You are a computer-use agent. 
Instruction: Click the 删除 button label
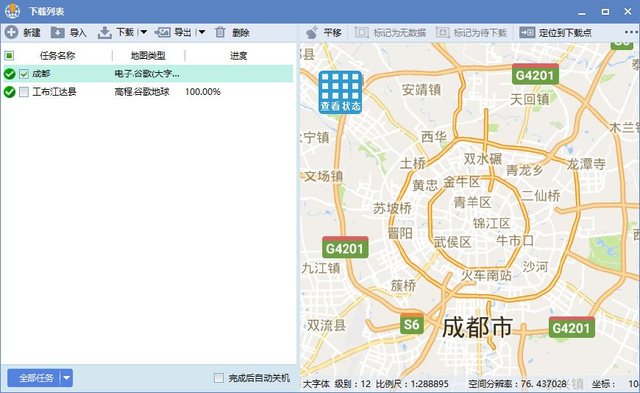241,33
